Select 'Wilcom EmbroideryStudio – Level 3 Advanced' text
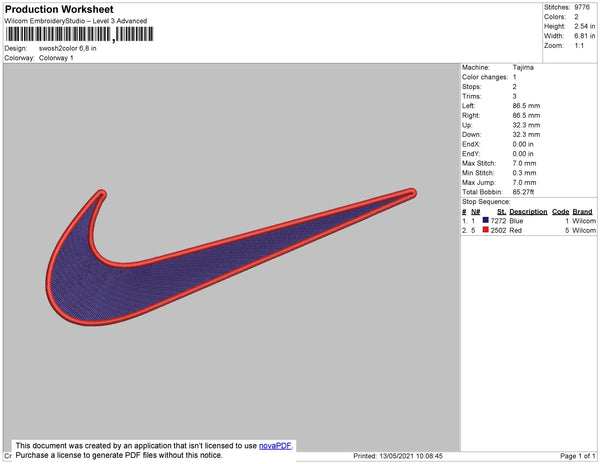The image size is (600, 464). (76, 21)
